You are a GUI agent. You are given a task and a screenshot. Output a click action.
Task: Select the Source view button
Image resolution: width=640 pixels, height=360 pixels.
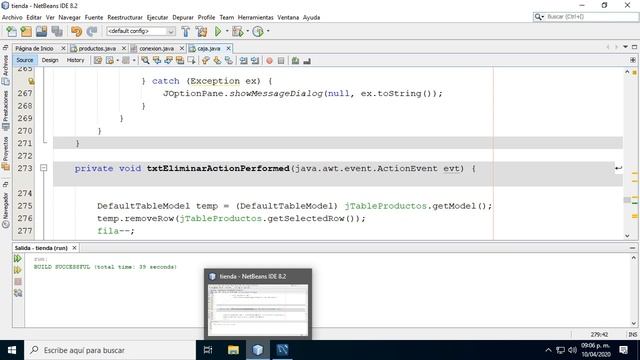click(x=24, y=60)
